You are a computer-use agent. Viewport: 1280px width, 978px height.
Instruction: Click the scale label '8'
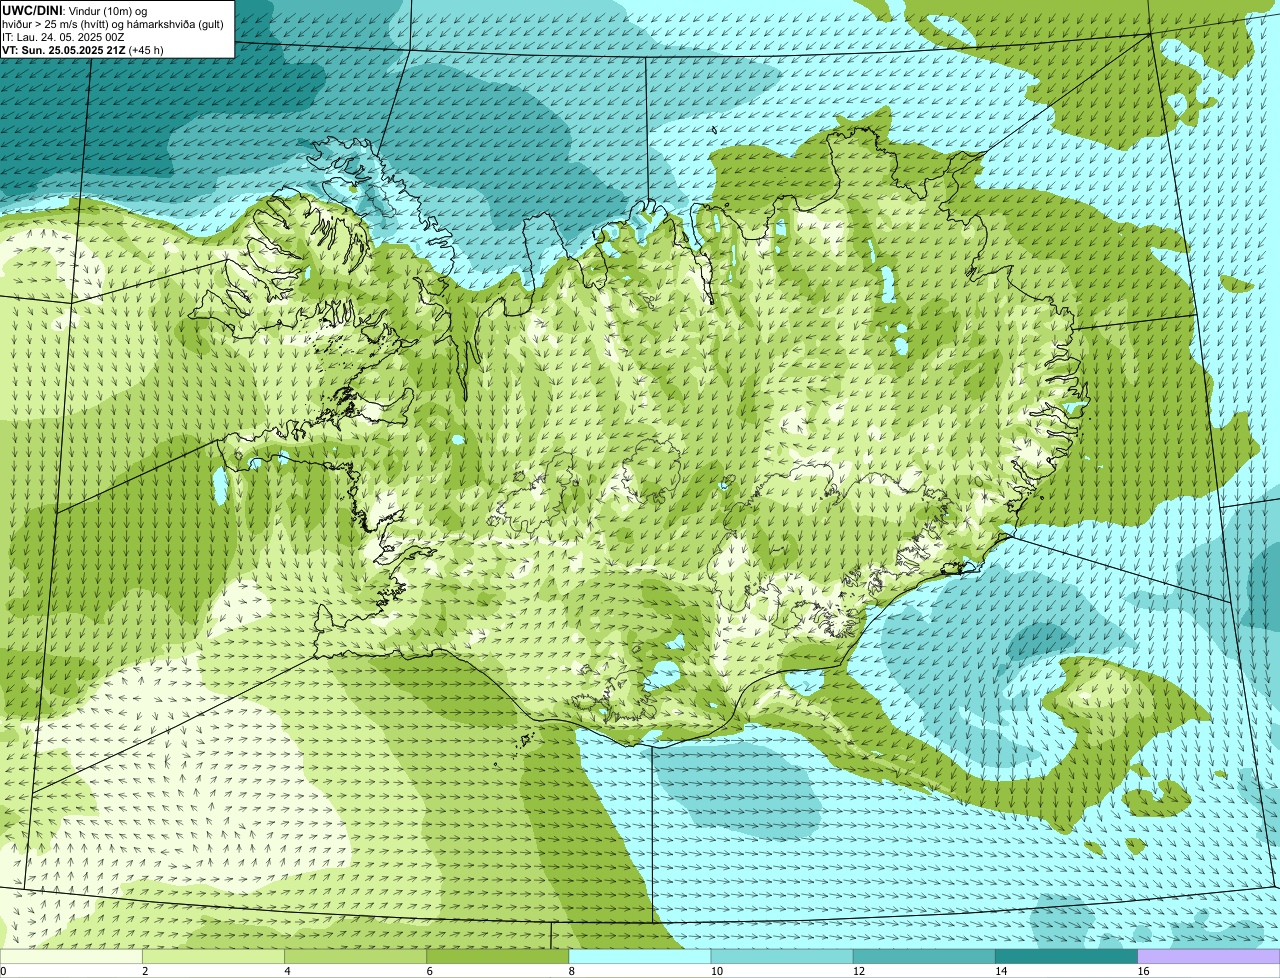tap(571, 971)
